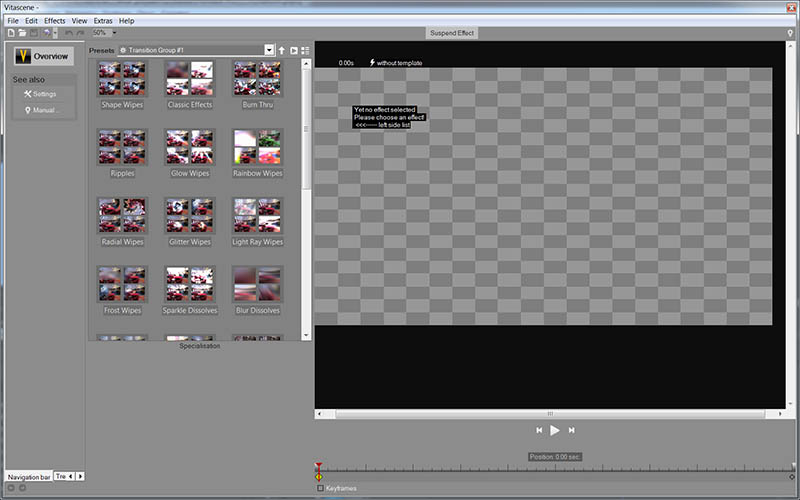Click the Position 0.00 sec readout
Screen dimensions: 800x500
(555, 457)
